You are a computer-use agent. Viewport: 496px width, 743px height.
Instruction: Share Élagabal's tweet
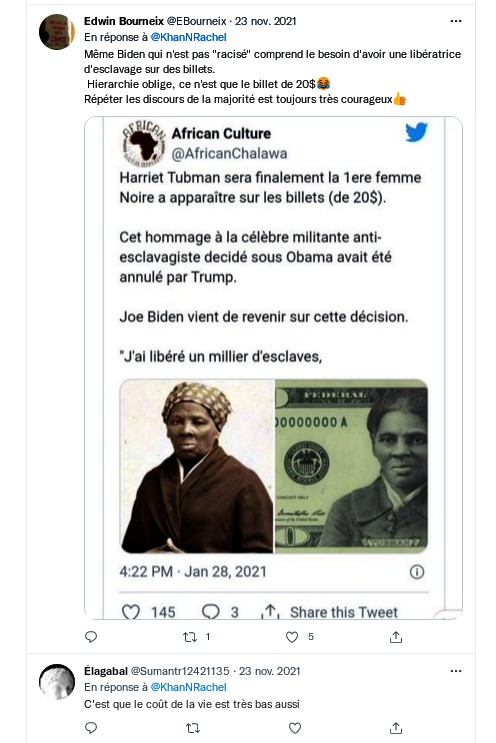tap(396, 728)
